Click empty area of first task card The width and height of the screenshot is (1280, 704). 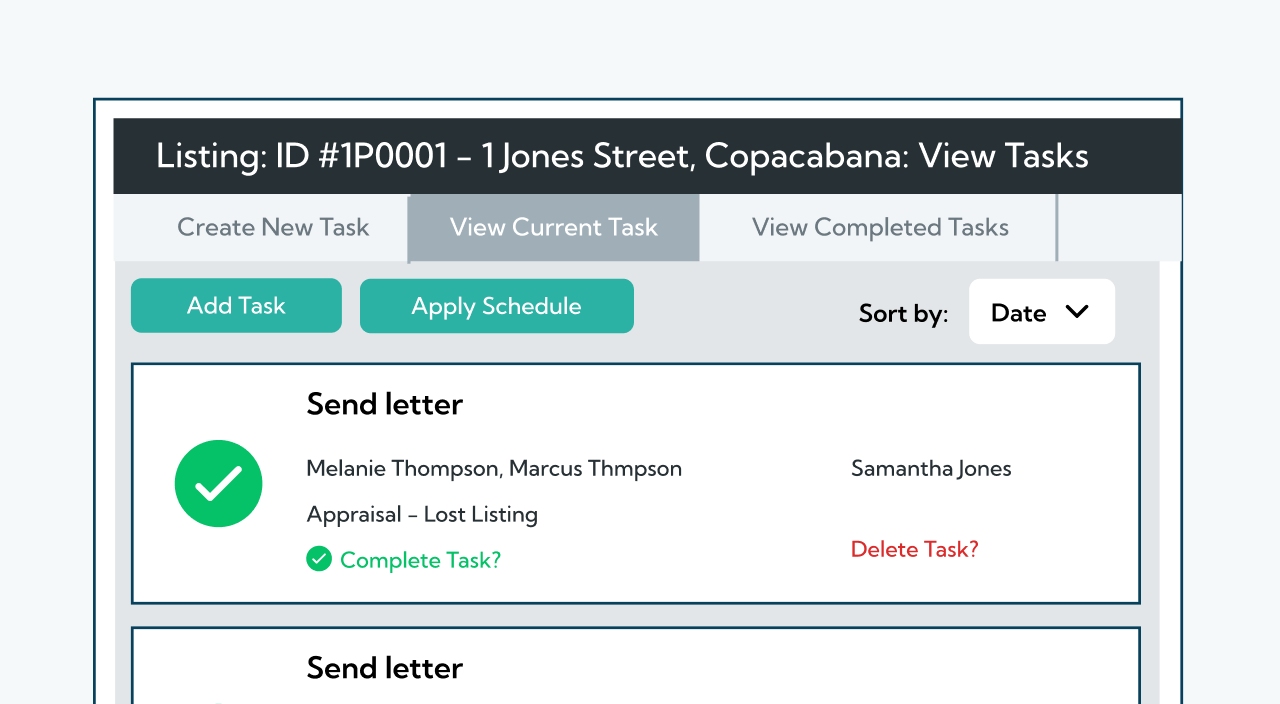click(700, 420)
